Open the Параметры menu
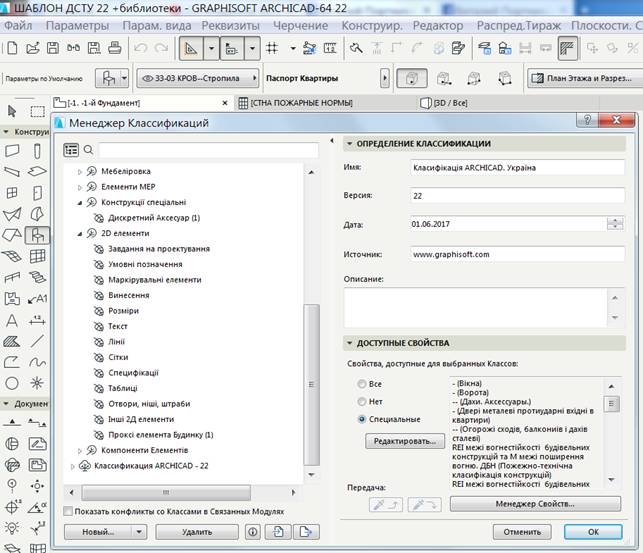This screenshot has width=643, height=553. click(77, 25)
